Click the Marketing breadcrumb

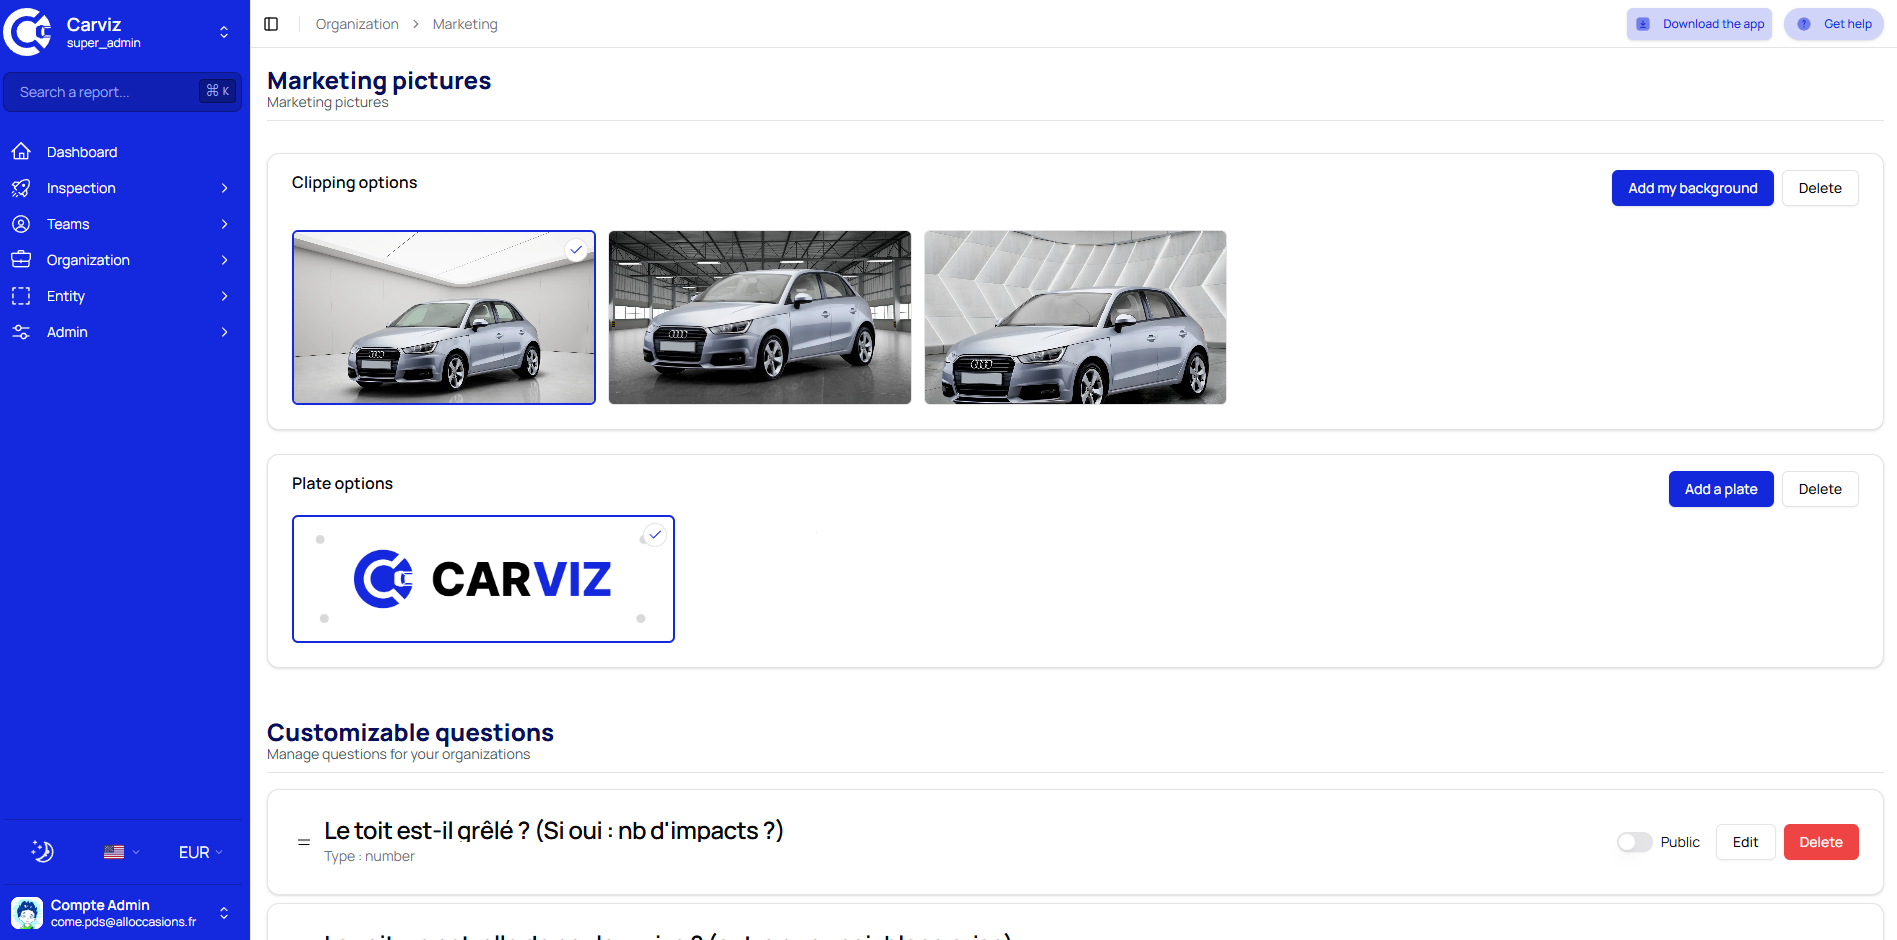coord(465,24)
